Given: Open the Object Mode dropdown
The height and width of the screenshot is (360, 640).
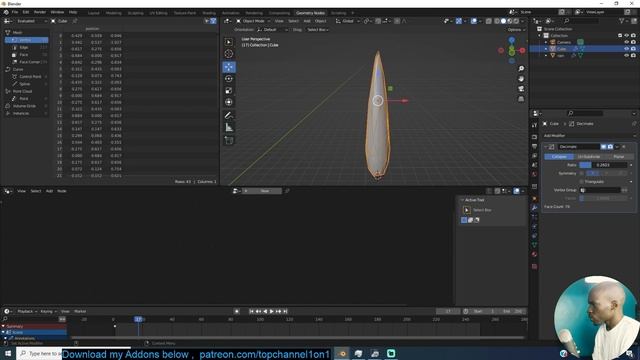Looking at the screenshot, I should click(x=253, y=21).
